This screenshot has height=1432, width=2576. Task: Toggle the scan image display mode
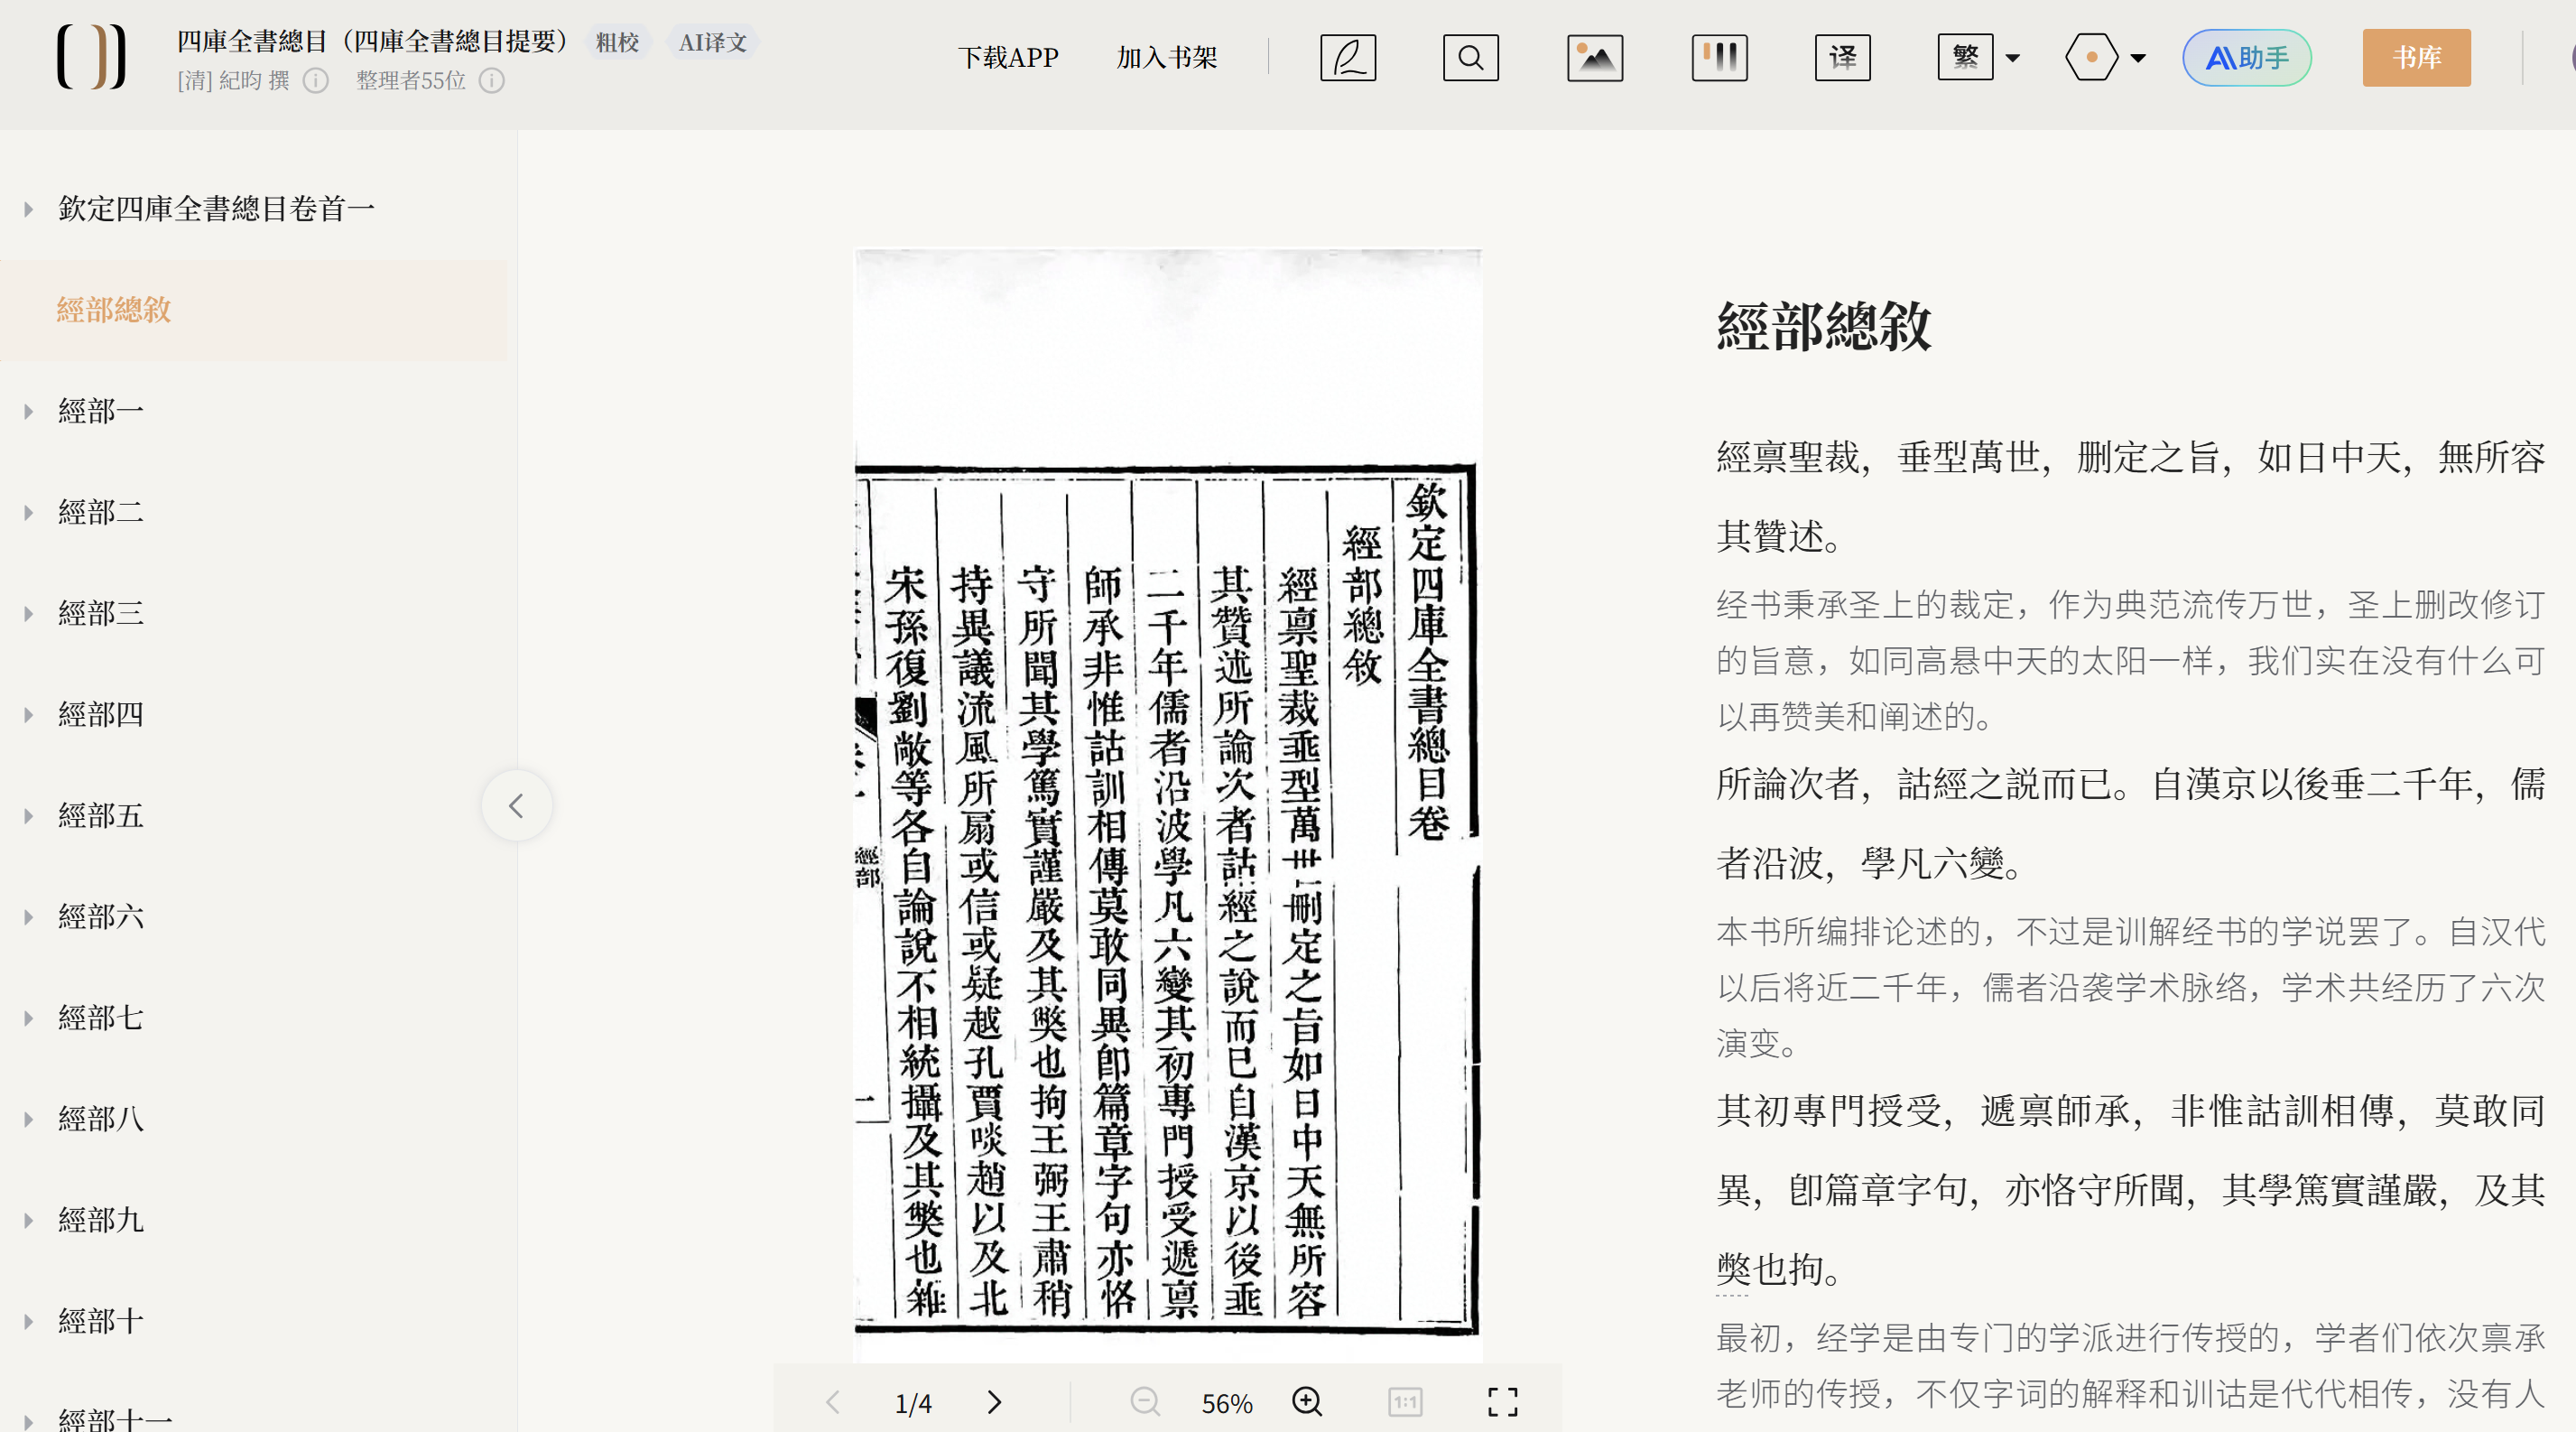1593,57
